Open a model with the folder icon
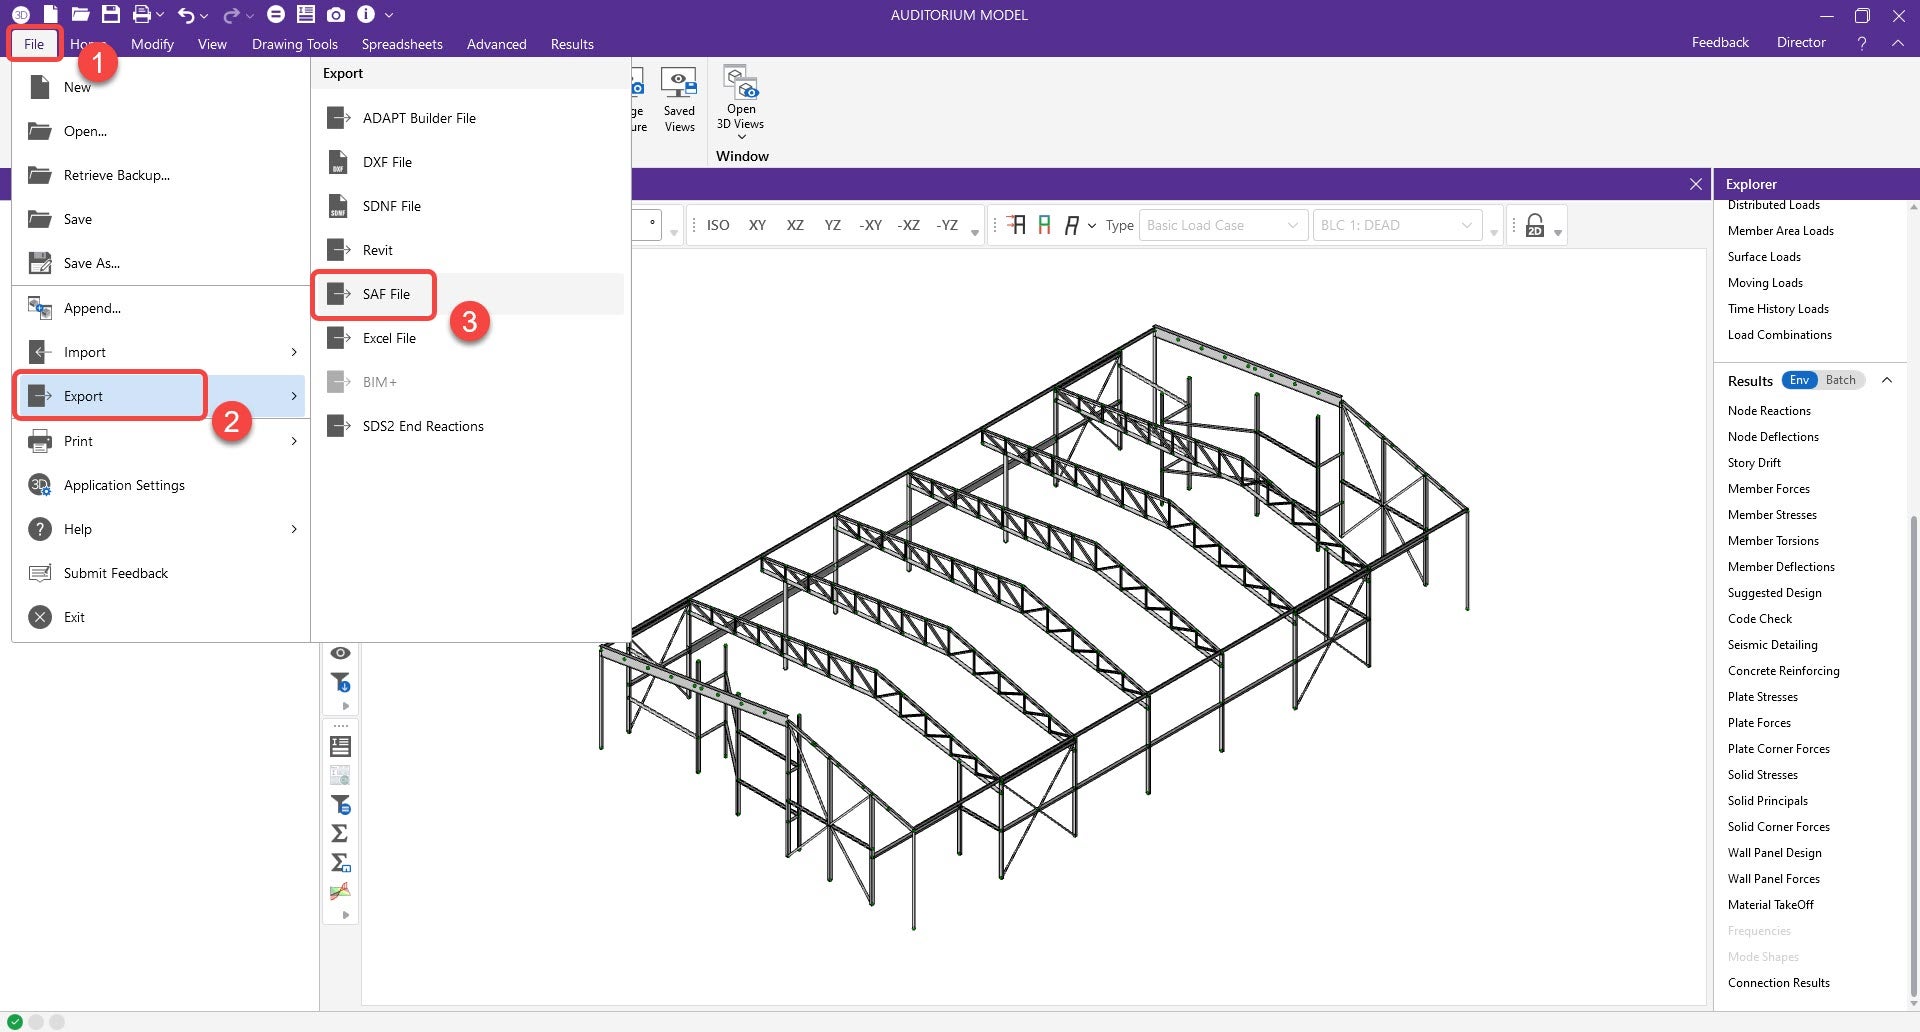The height and width of the screenshot is (1032, 1920). pyautogui.click(x=79, y=14)
